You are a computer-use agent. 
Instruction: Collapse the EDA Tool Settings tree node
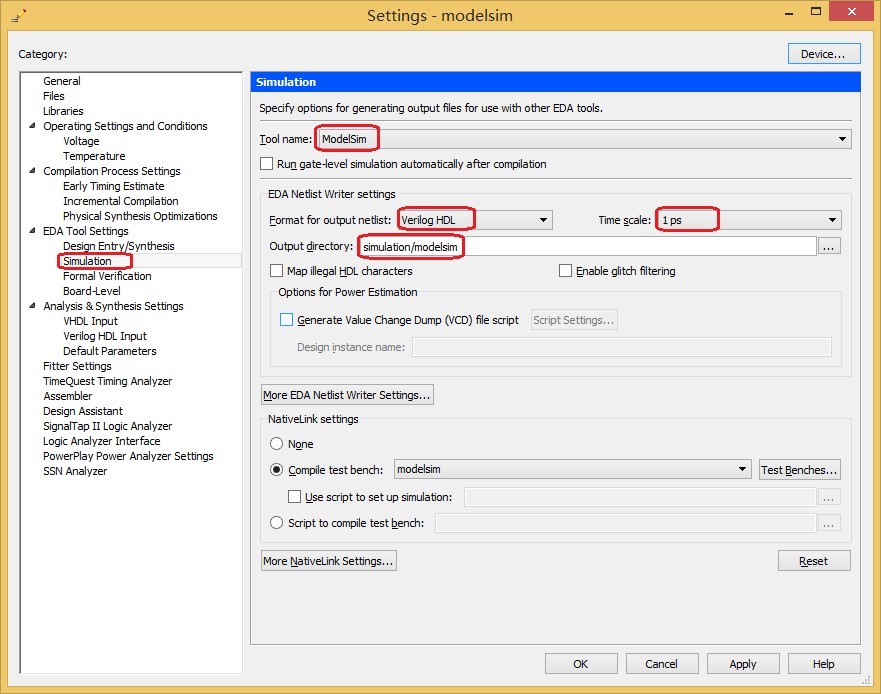[x=32, y=231]
